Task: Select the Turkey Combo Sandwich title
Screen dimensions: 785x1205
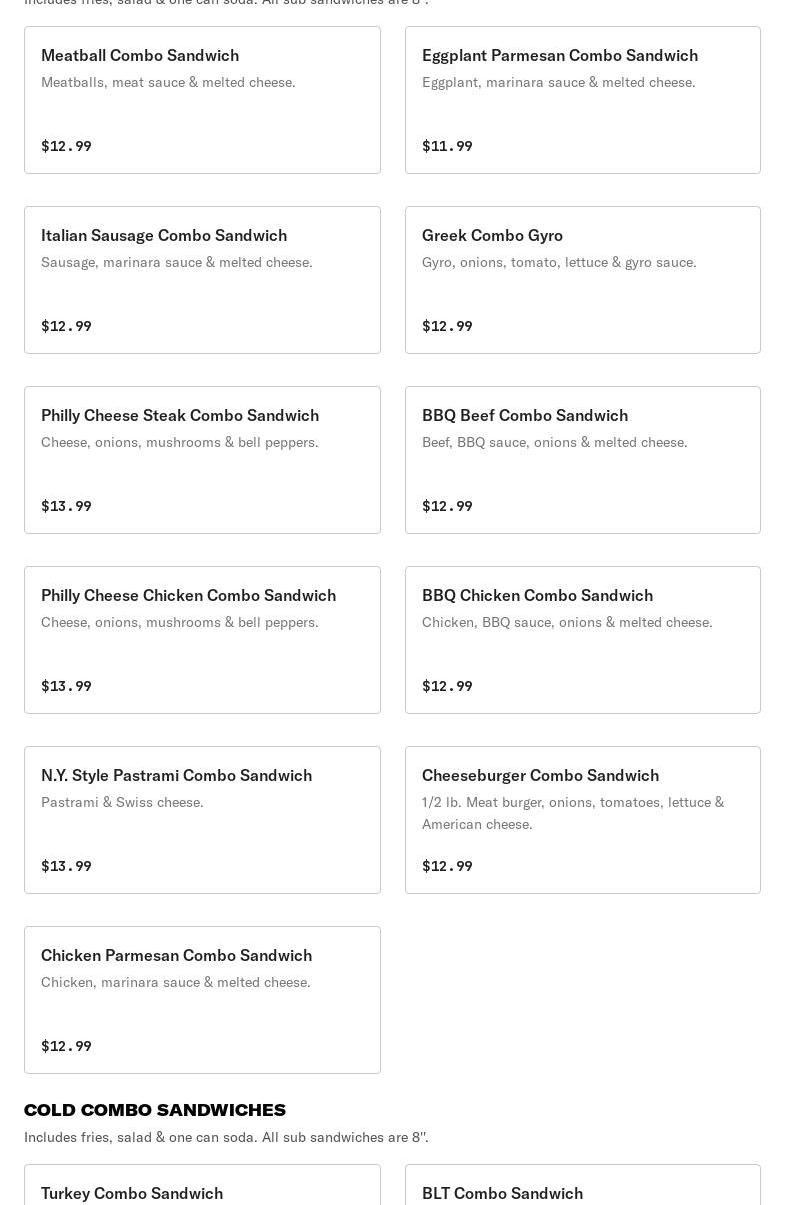Action: [132, 1193]
